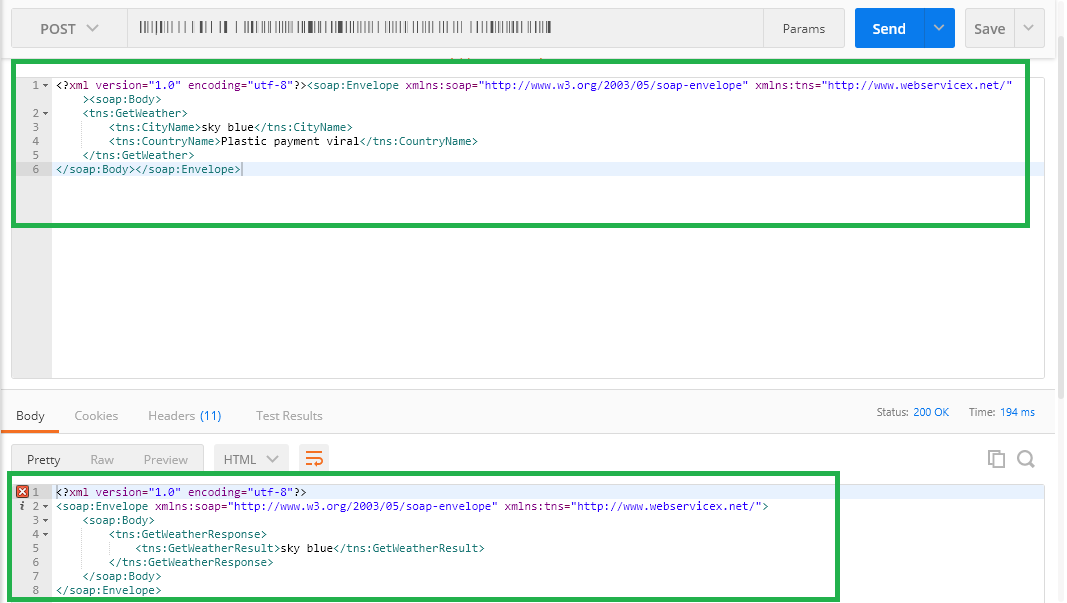
Task: Click the 194 ms time value
Action: click(x=1017, y=412)
